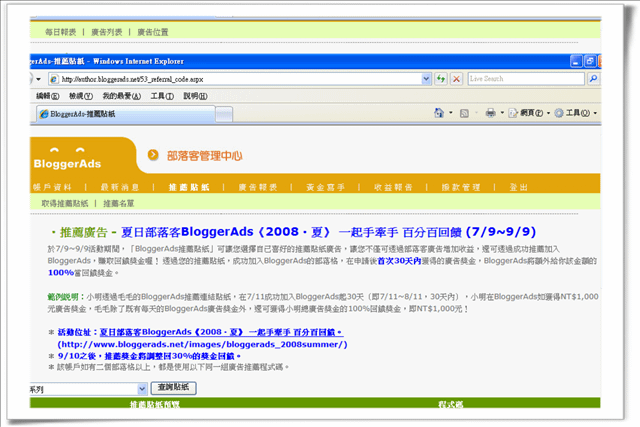Screen dimensions: 640x427
Task: Expand the Home button dropdown arrow
Action: (x=451, y=113)
